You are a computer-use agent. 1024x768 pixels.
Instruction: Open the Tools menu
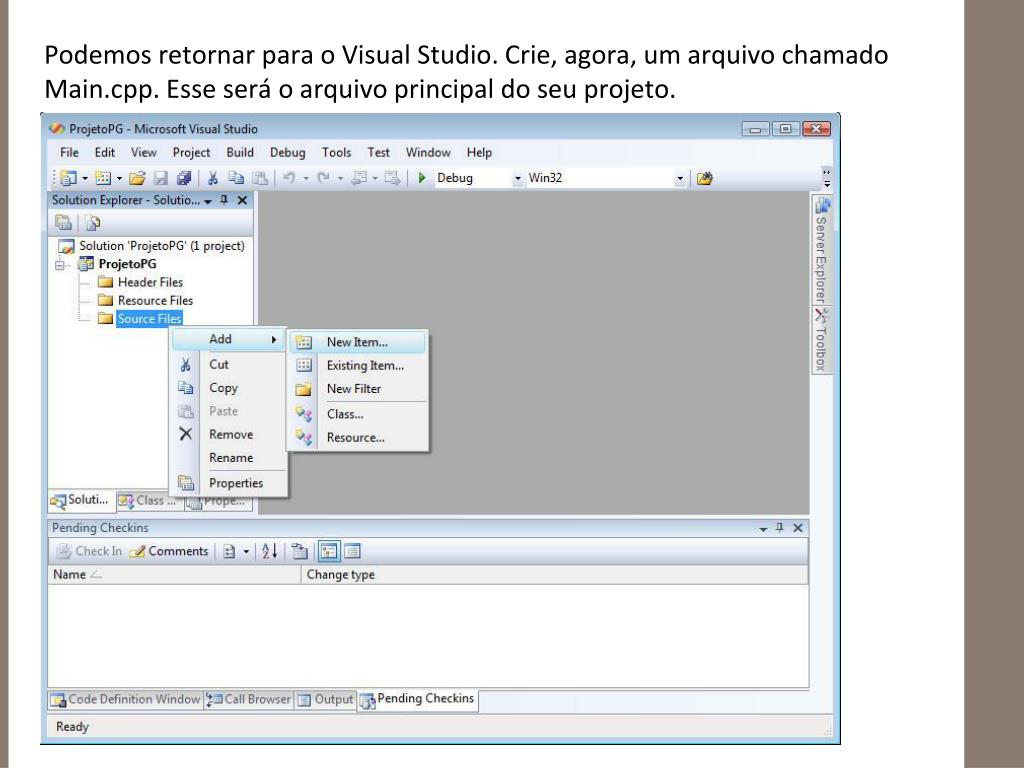(x=336, y=152)
